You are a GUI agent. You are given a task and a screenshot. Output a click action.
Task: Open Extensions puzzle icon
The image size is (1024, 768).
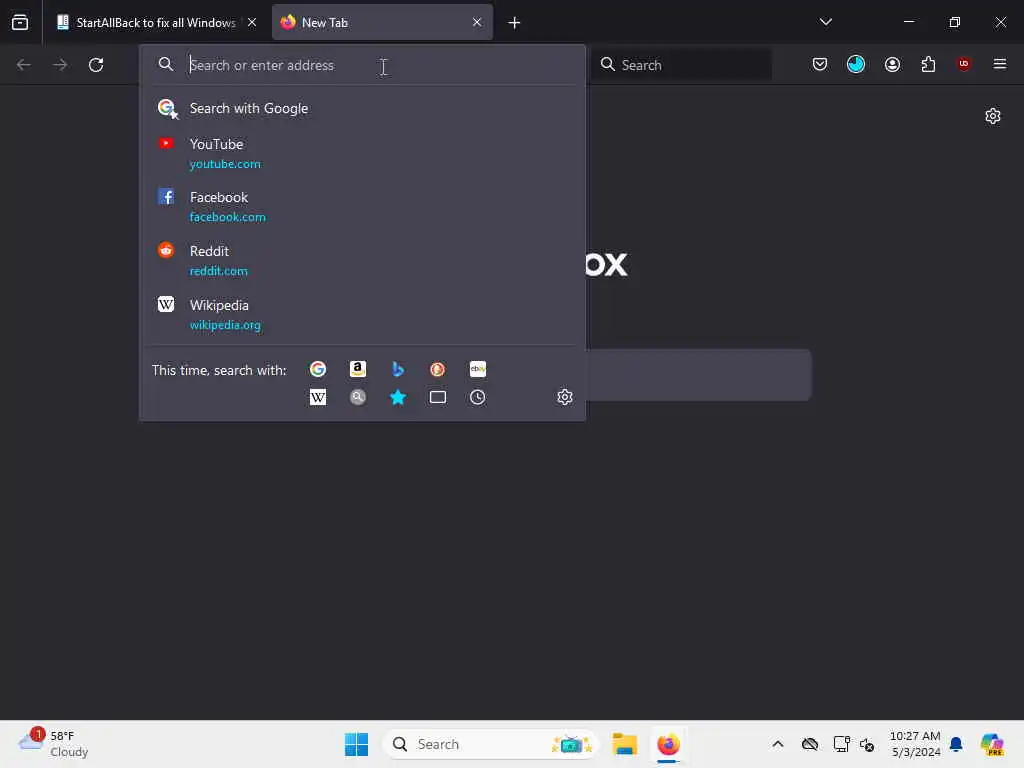[x=928, y=64]
